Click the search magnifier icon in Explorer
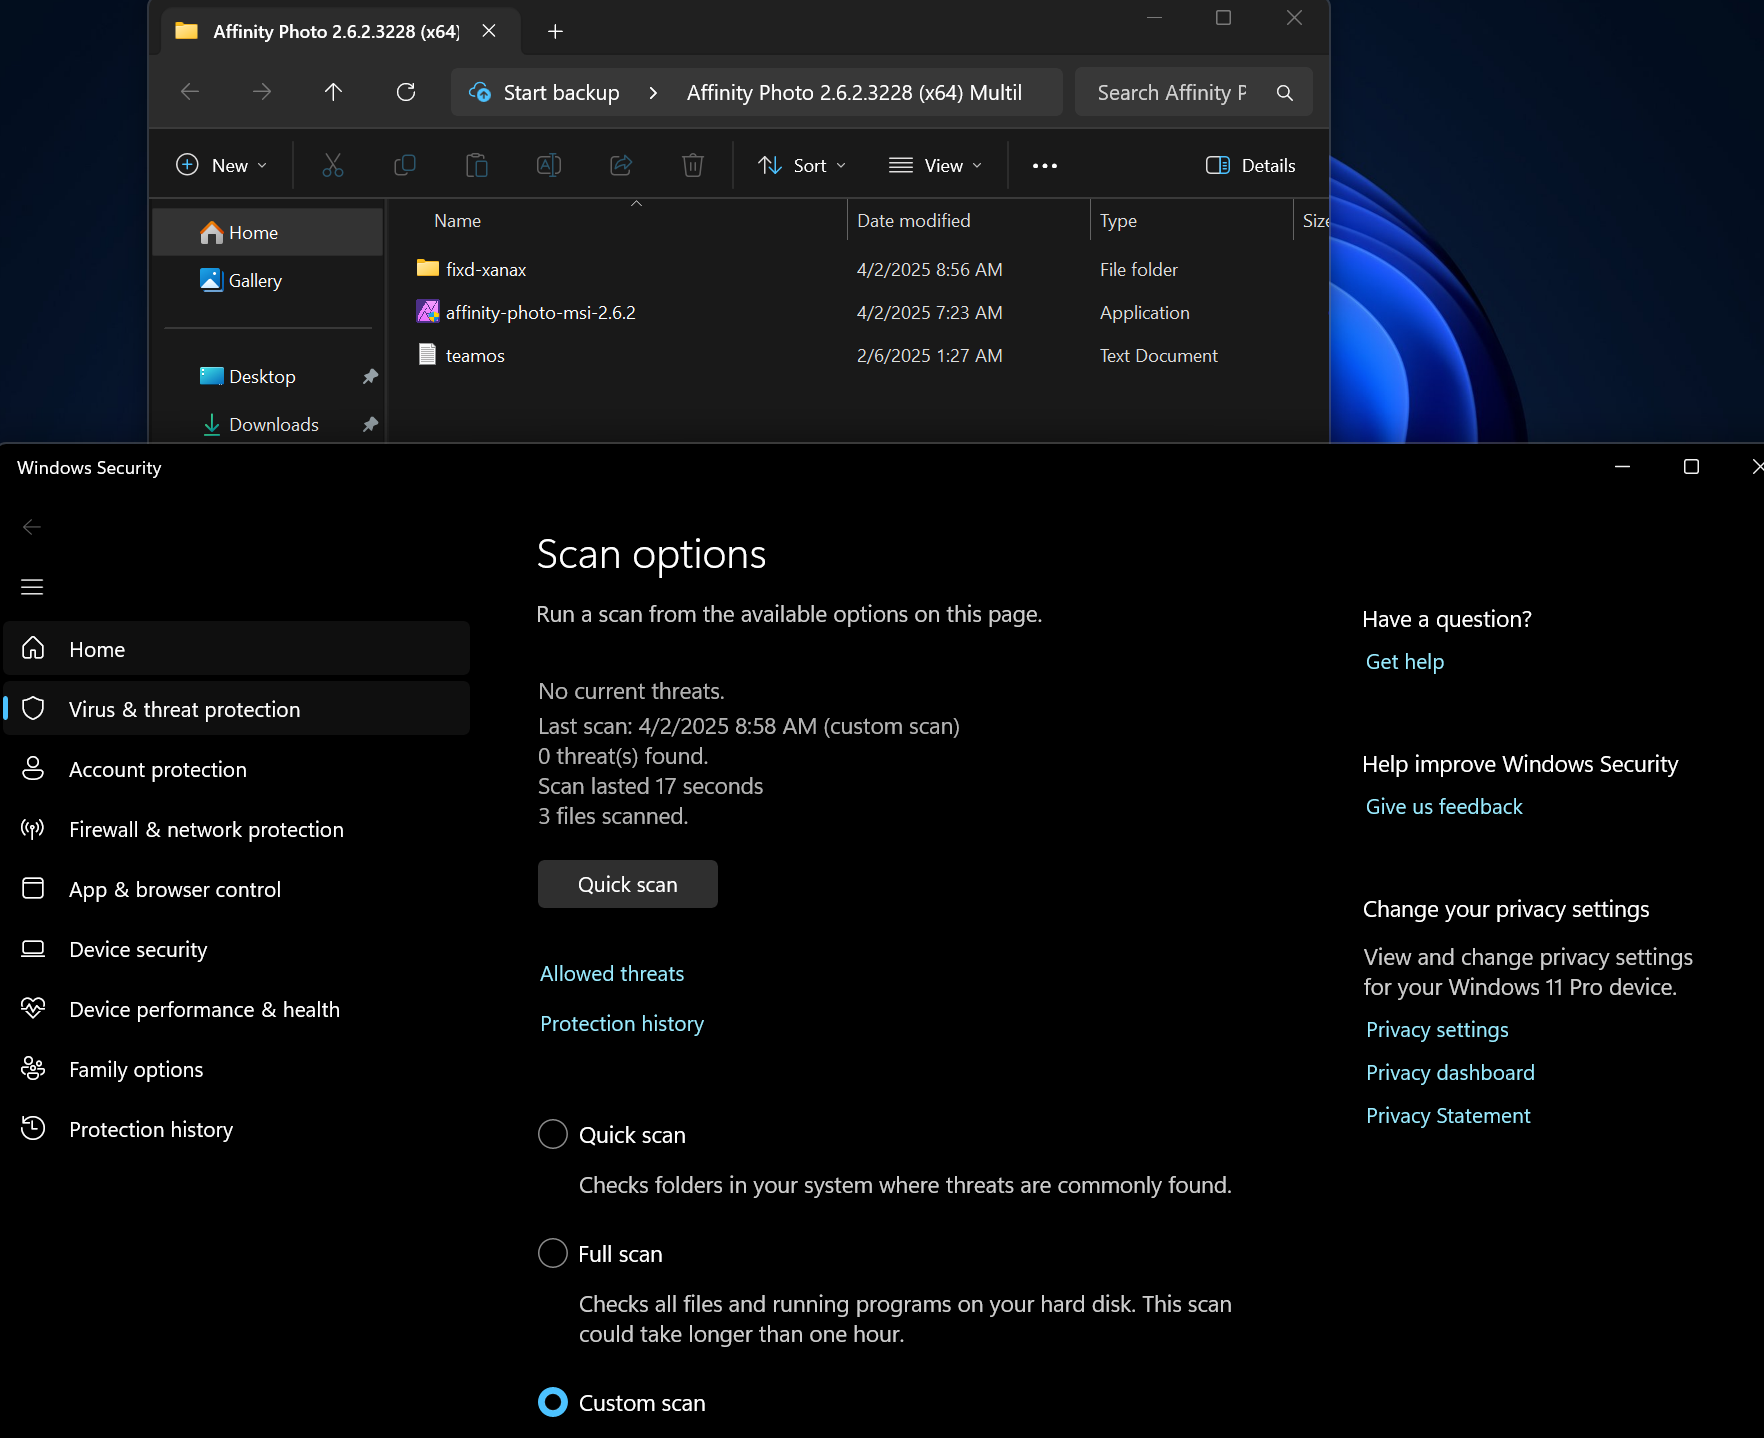Viewport: 1764px width, 1438px height. pyautogui.click(x=1285, y=93)
